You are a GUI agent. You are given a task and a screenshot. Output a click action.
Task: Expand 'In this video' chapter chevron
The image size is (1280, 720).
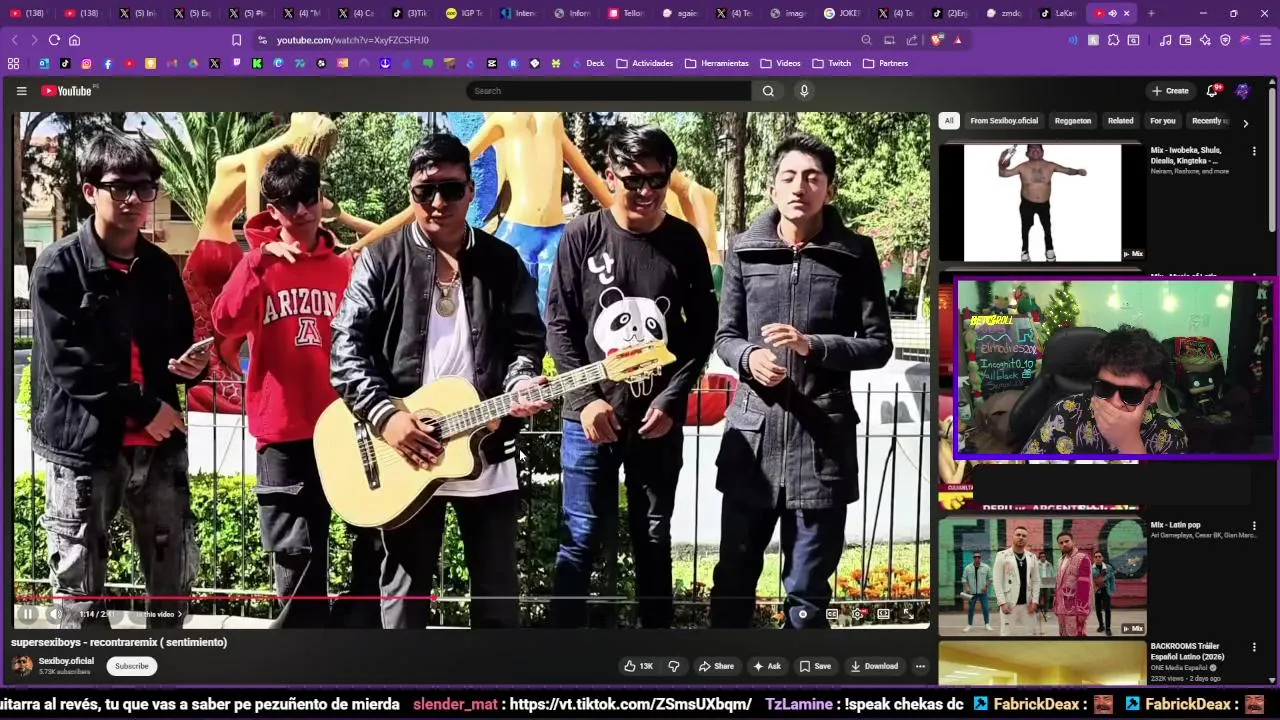[x=180, y=614]
